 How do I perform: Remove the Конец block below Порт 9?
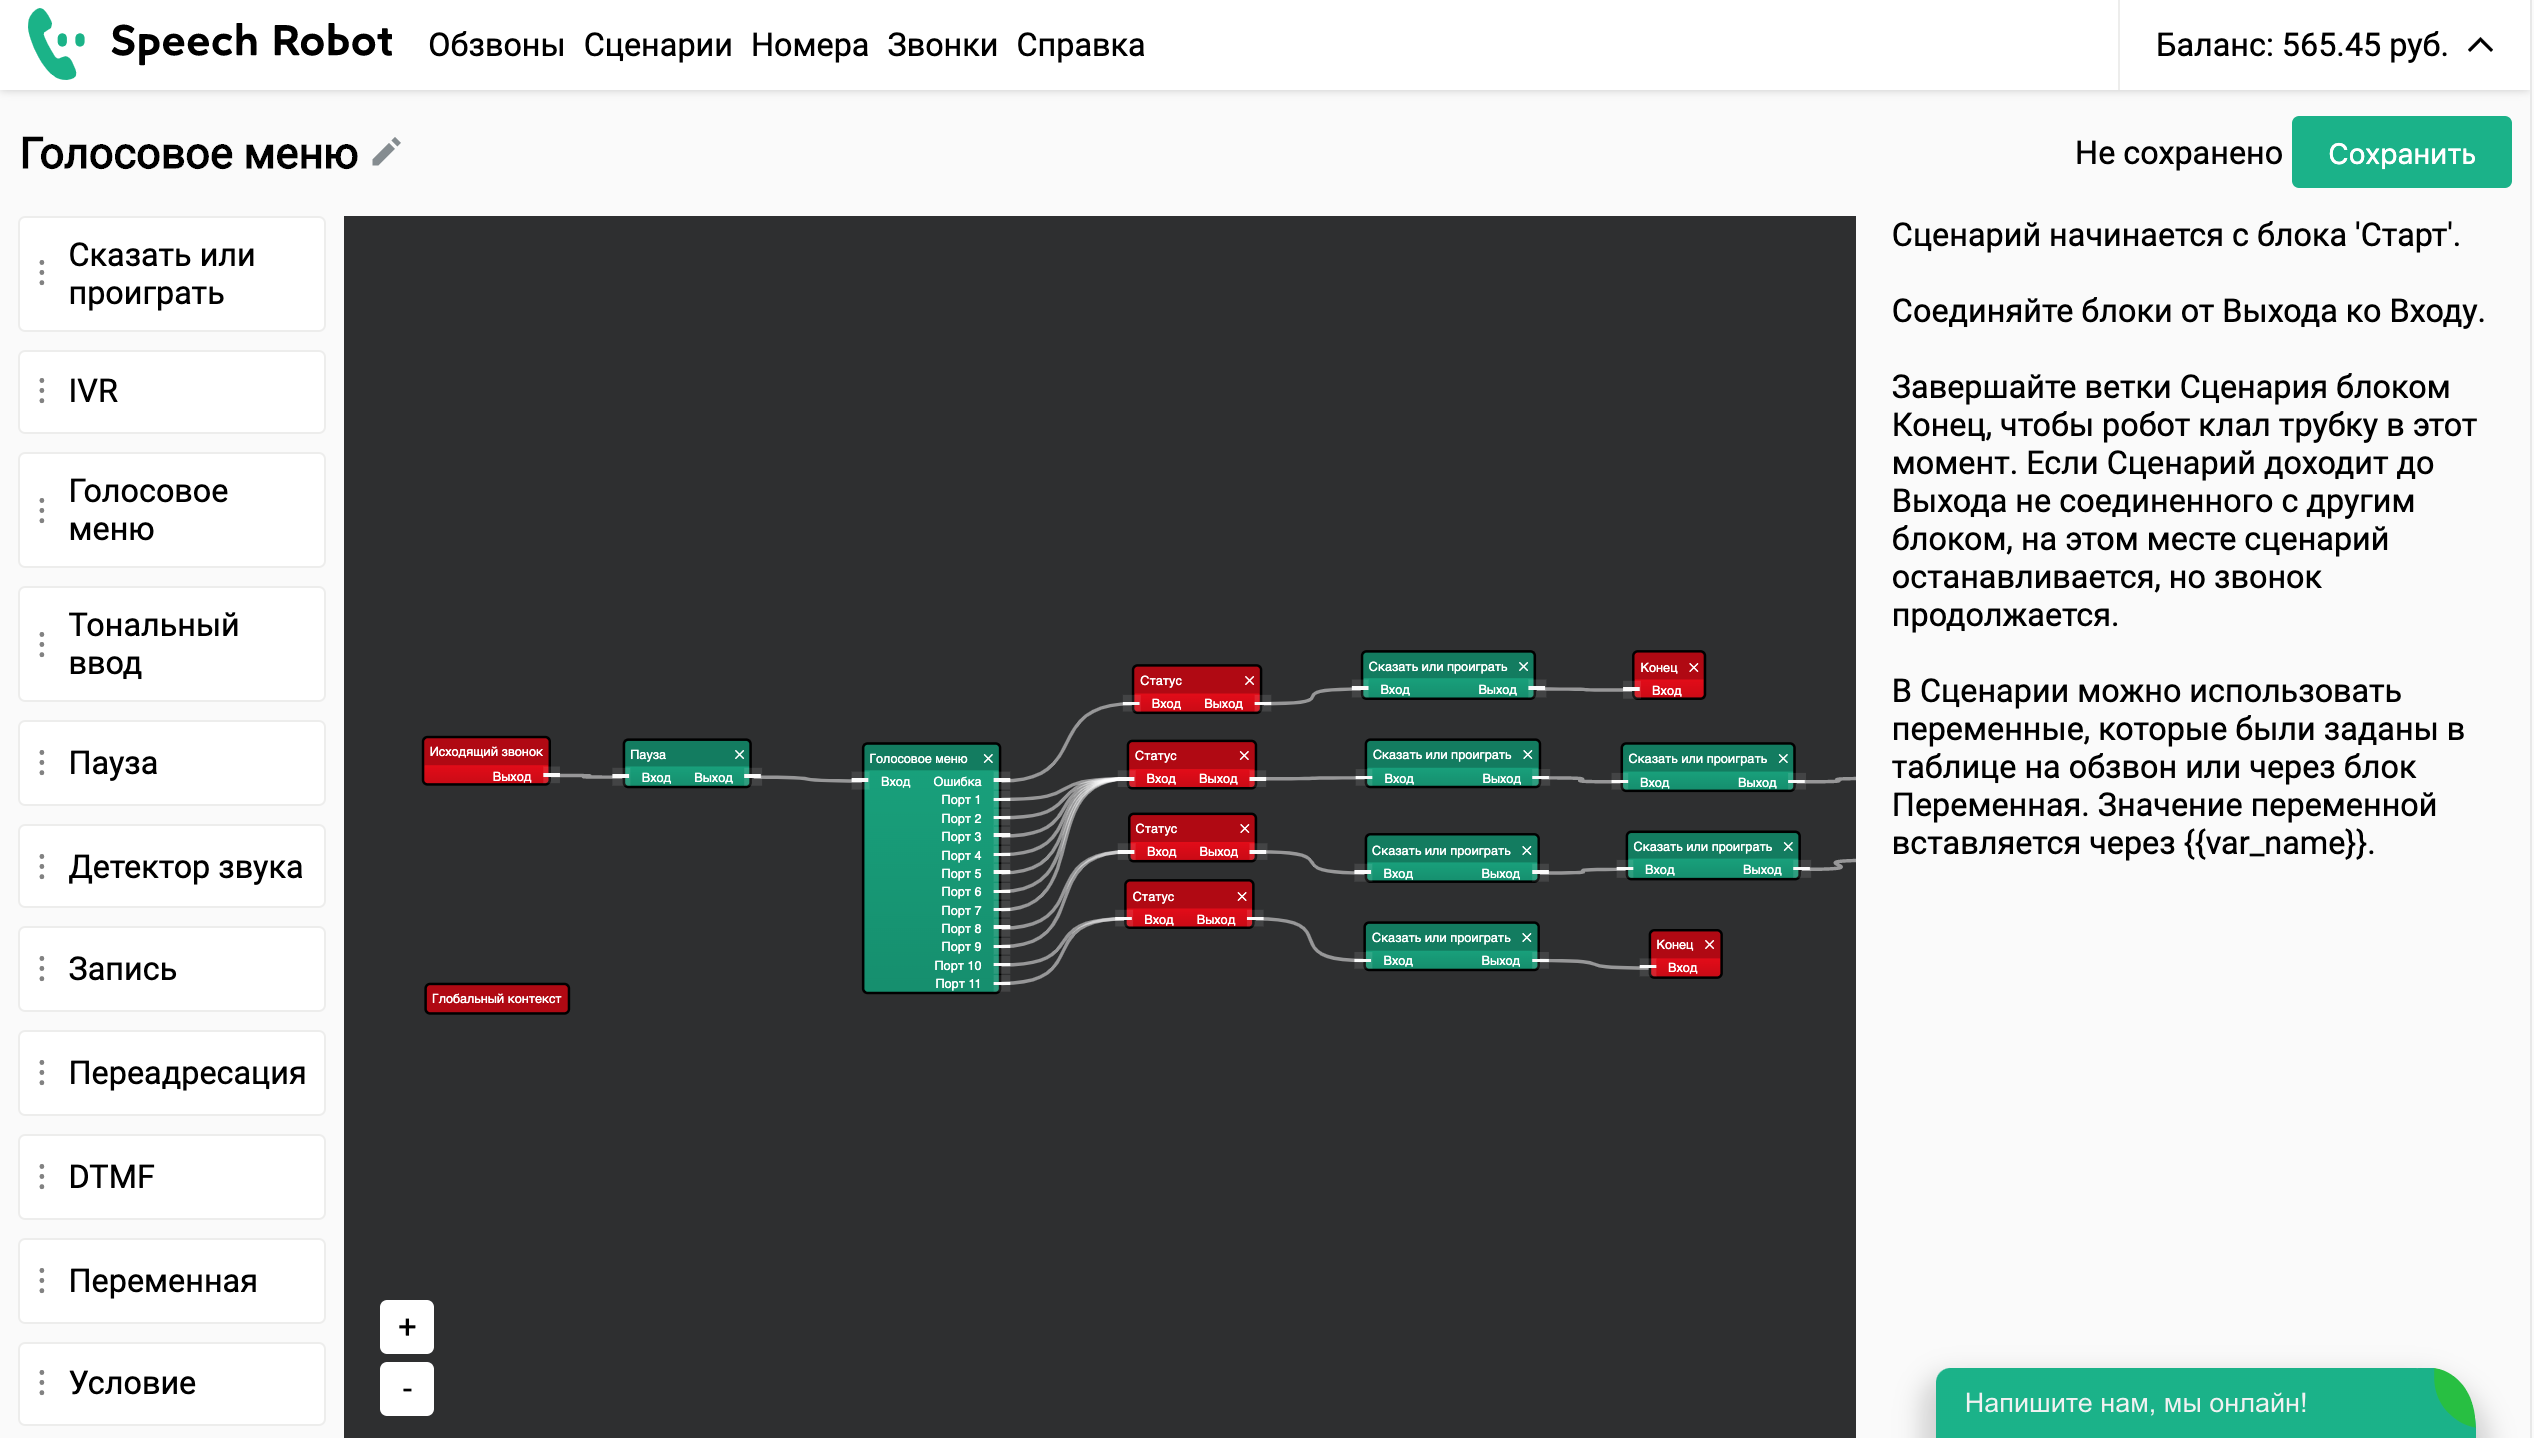(x=1709, y=944)
